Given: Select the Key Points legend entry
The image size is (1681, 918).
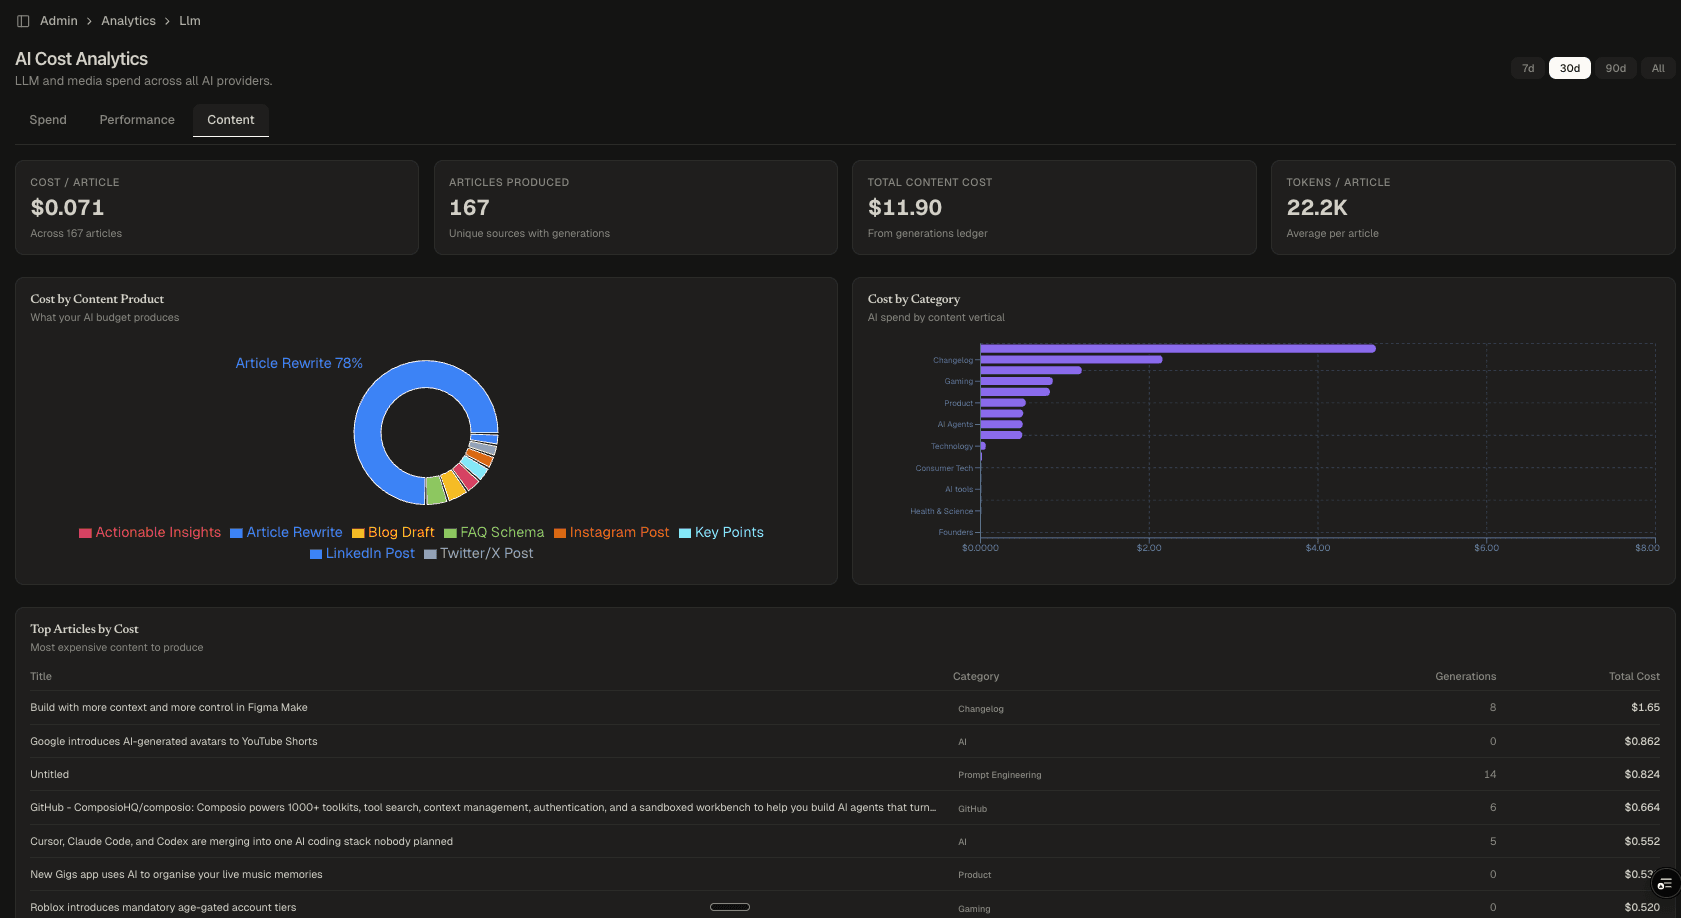Looking at the screenshot, I should click(x=721, y=533).
